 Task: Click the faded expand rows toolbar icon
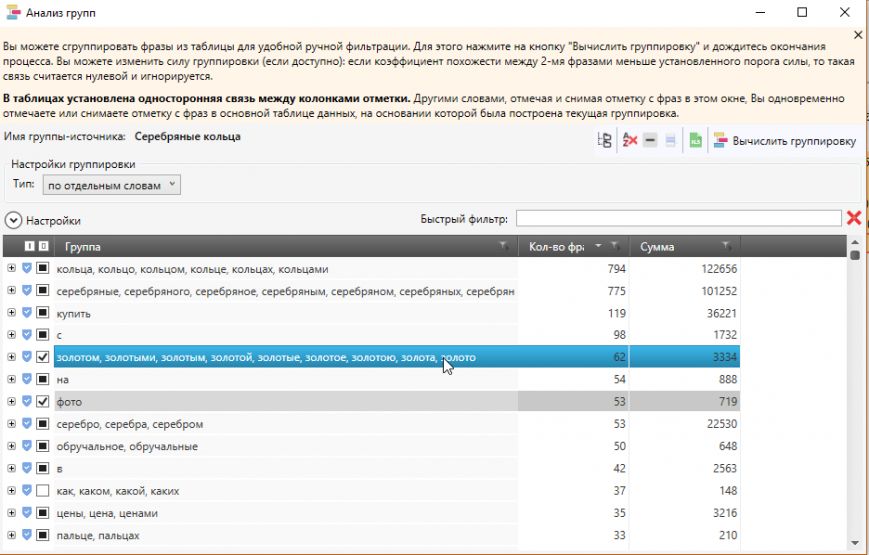670,141
